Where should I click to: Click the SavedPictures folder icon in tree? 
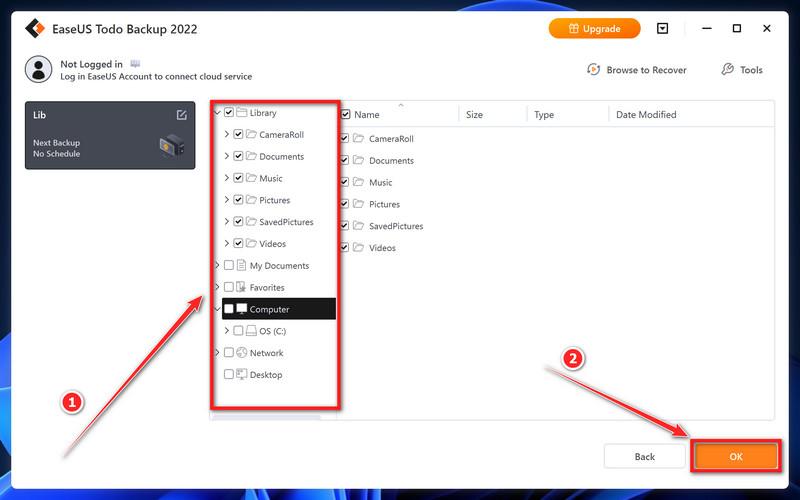(x=251, y=221)
